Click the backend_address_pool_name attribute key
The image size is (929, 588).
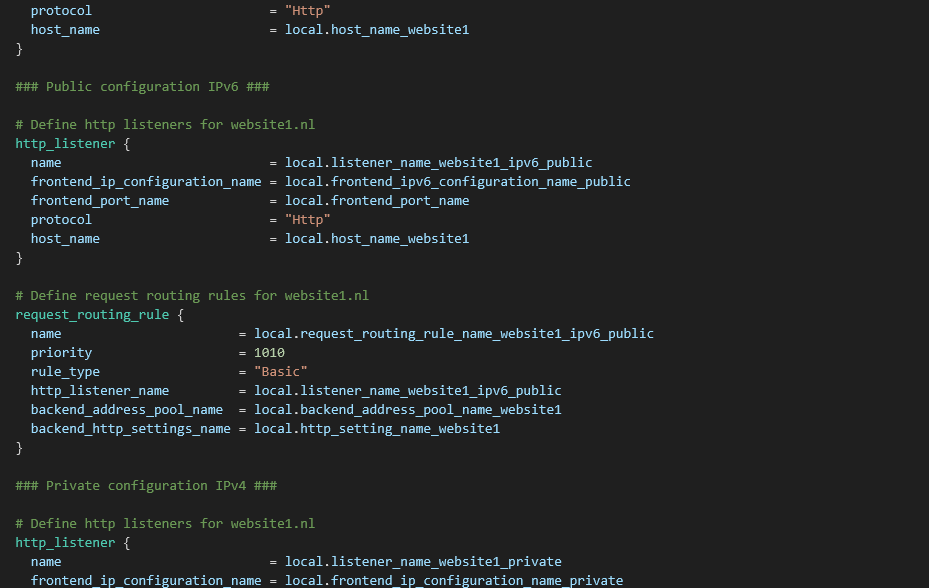pos(127,410)
